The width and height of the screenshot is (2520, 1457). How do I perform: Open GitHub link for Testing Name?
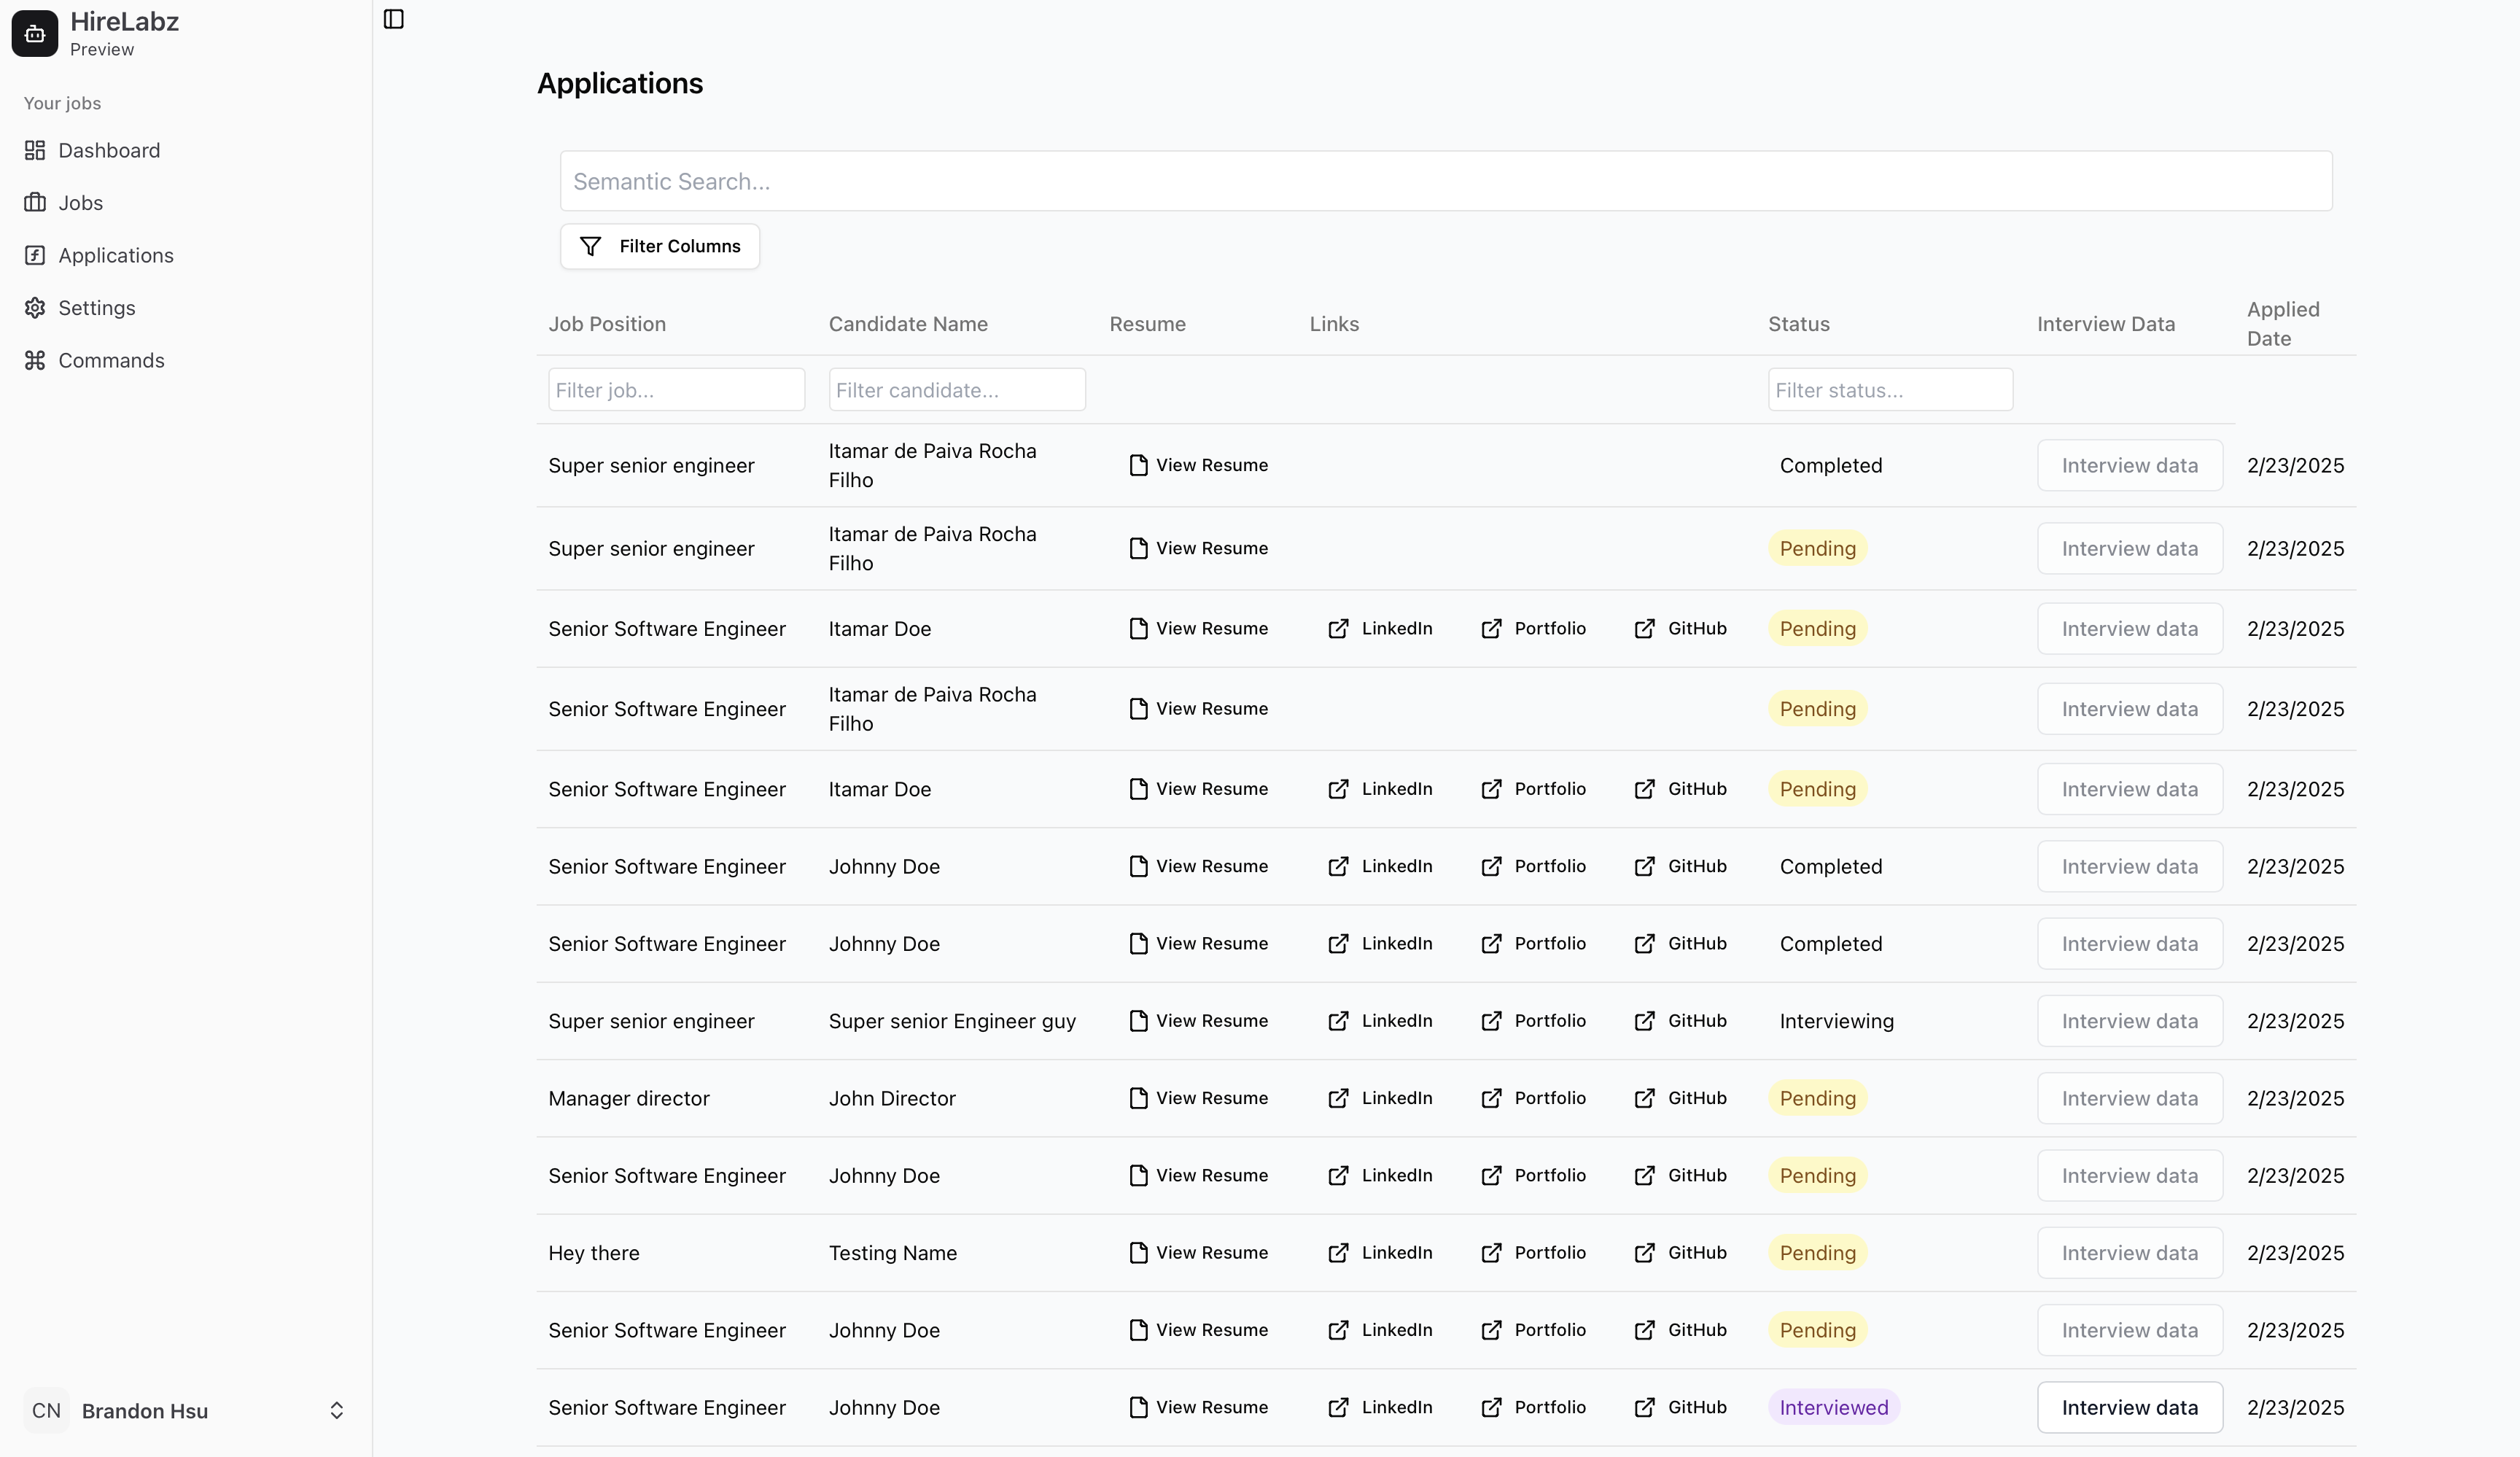point(1681,1252)
